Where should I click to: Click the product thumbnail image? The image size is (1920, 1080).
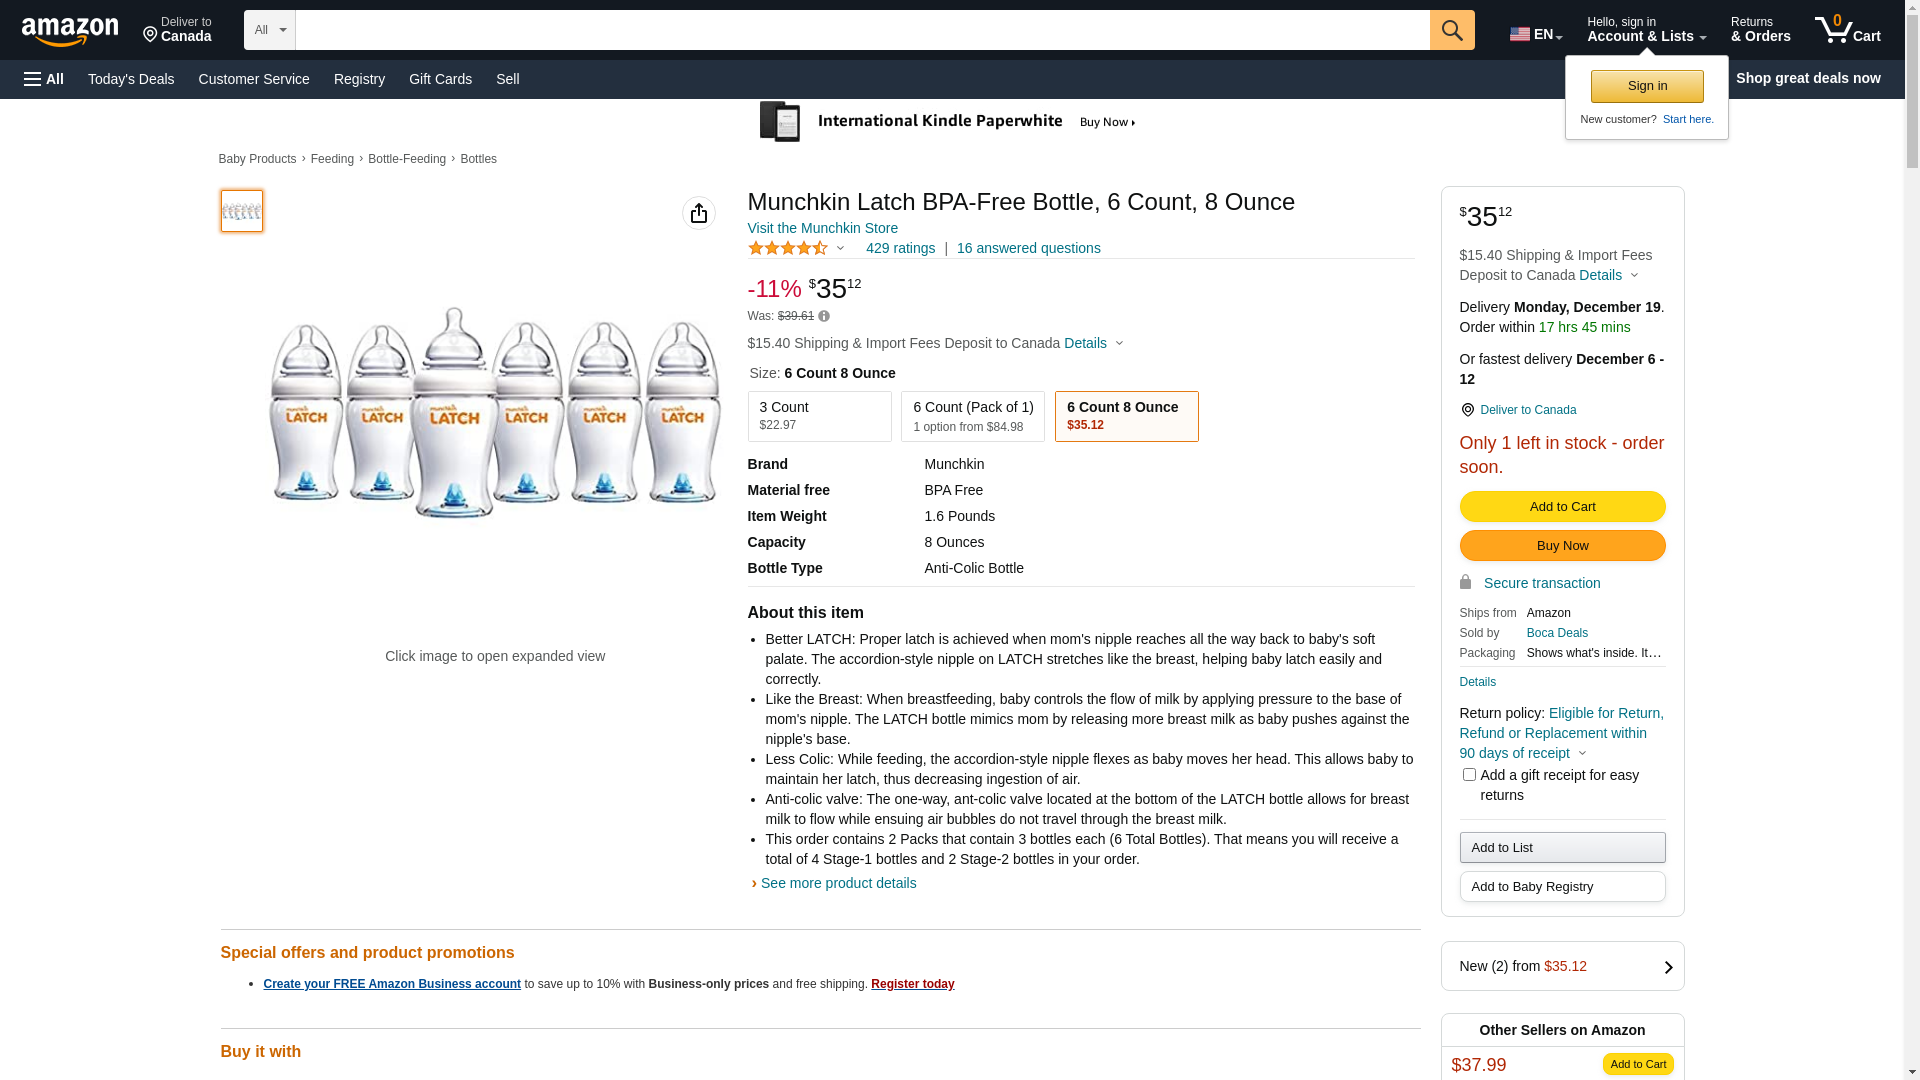242,211
